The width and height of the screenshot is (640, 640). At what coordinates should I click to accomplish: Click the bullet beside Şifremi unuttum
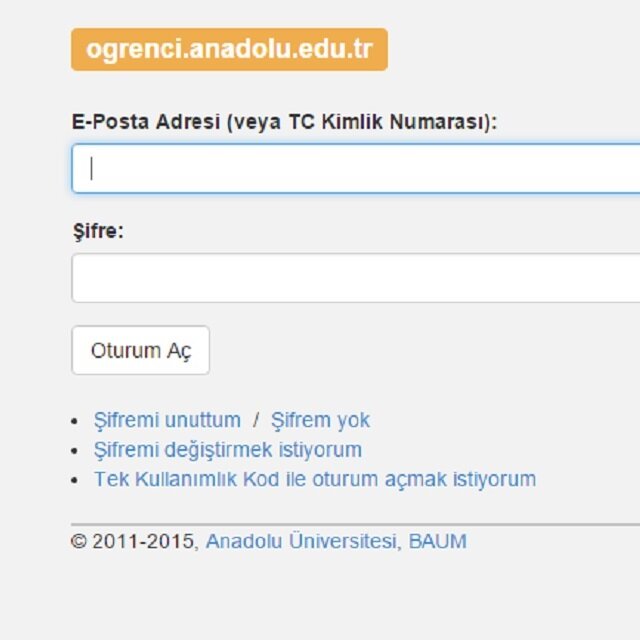tap(74, 421)
